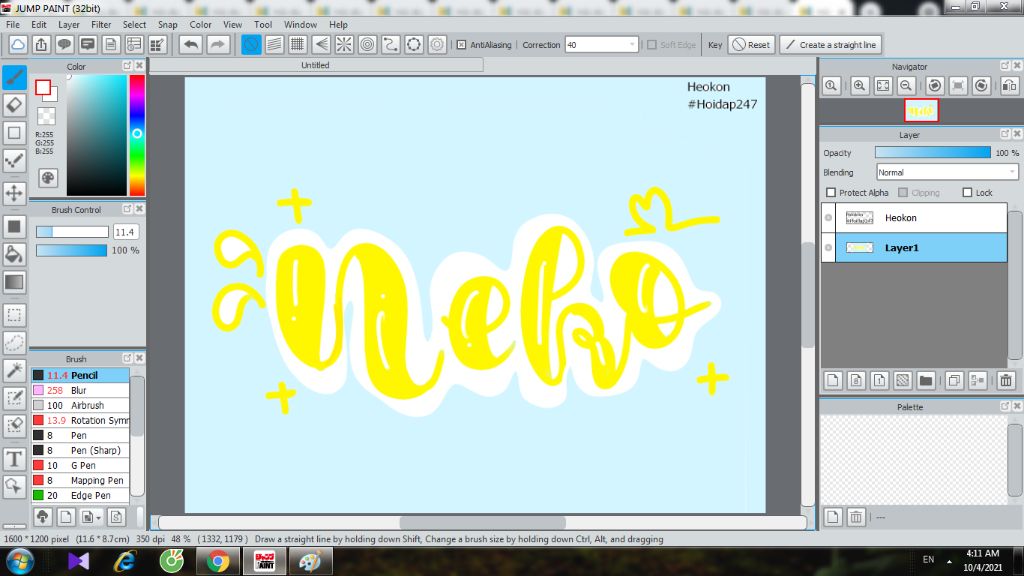Open the Layer menu
Viewport: 1024px width, 576px height.
click(69, 24)
